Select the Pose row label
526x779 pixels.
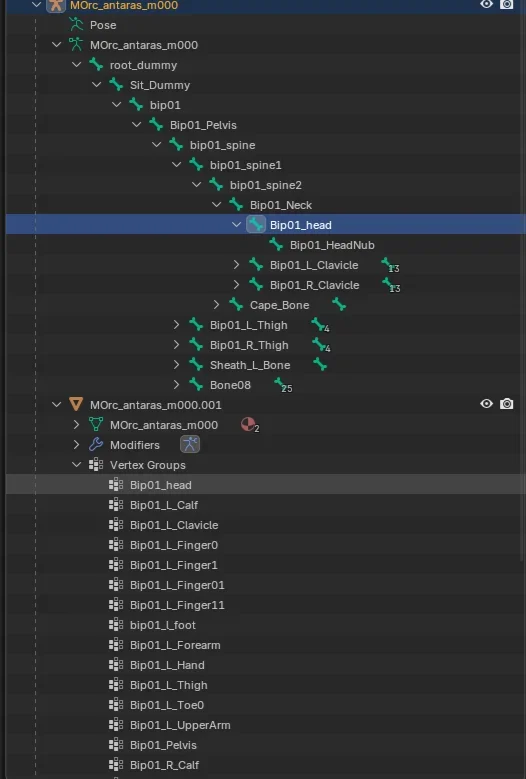click(103, 25)
